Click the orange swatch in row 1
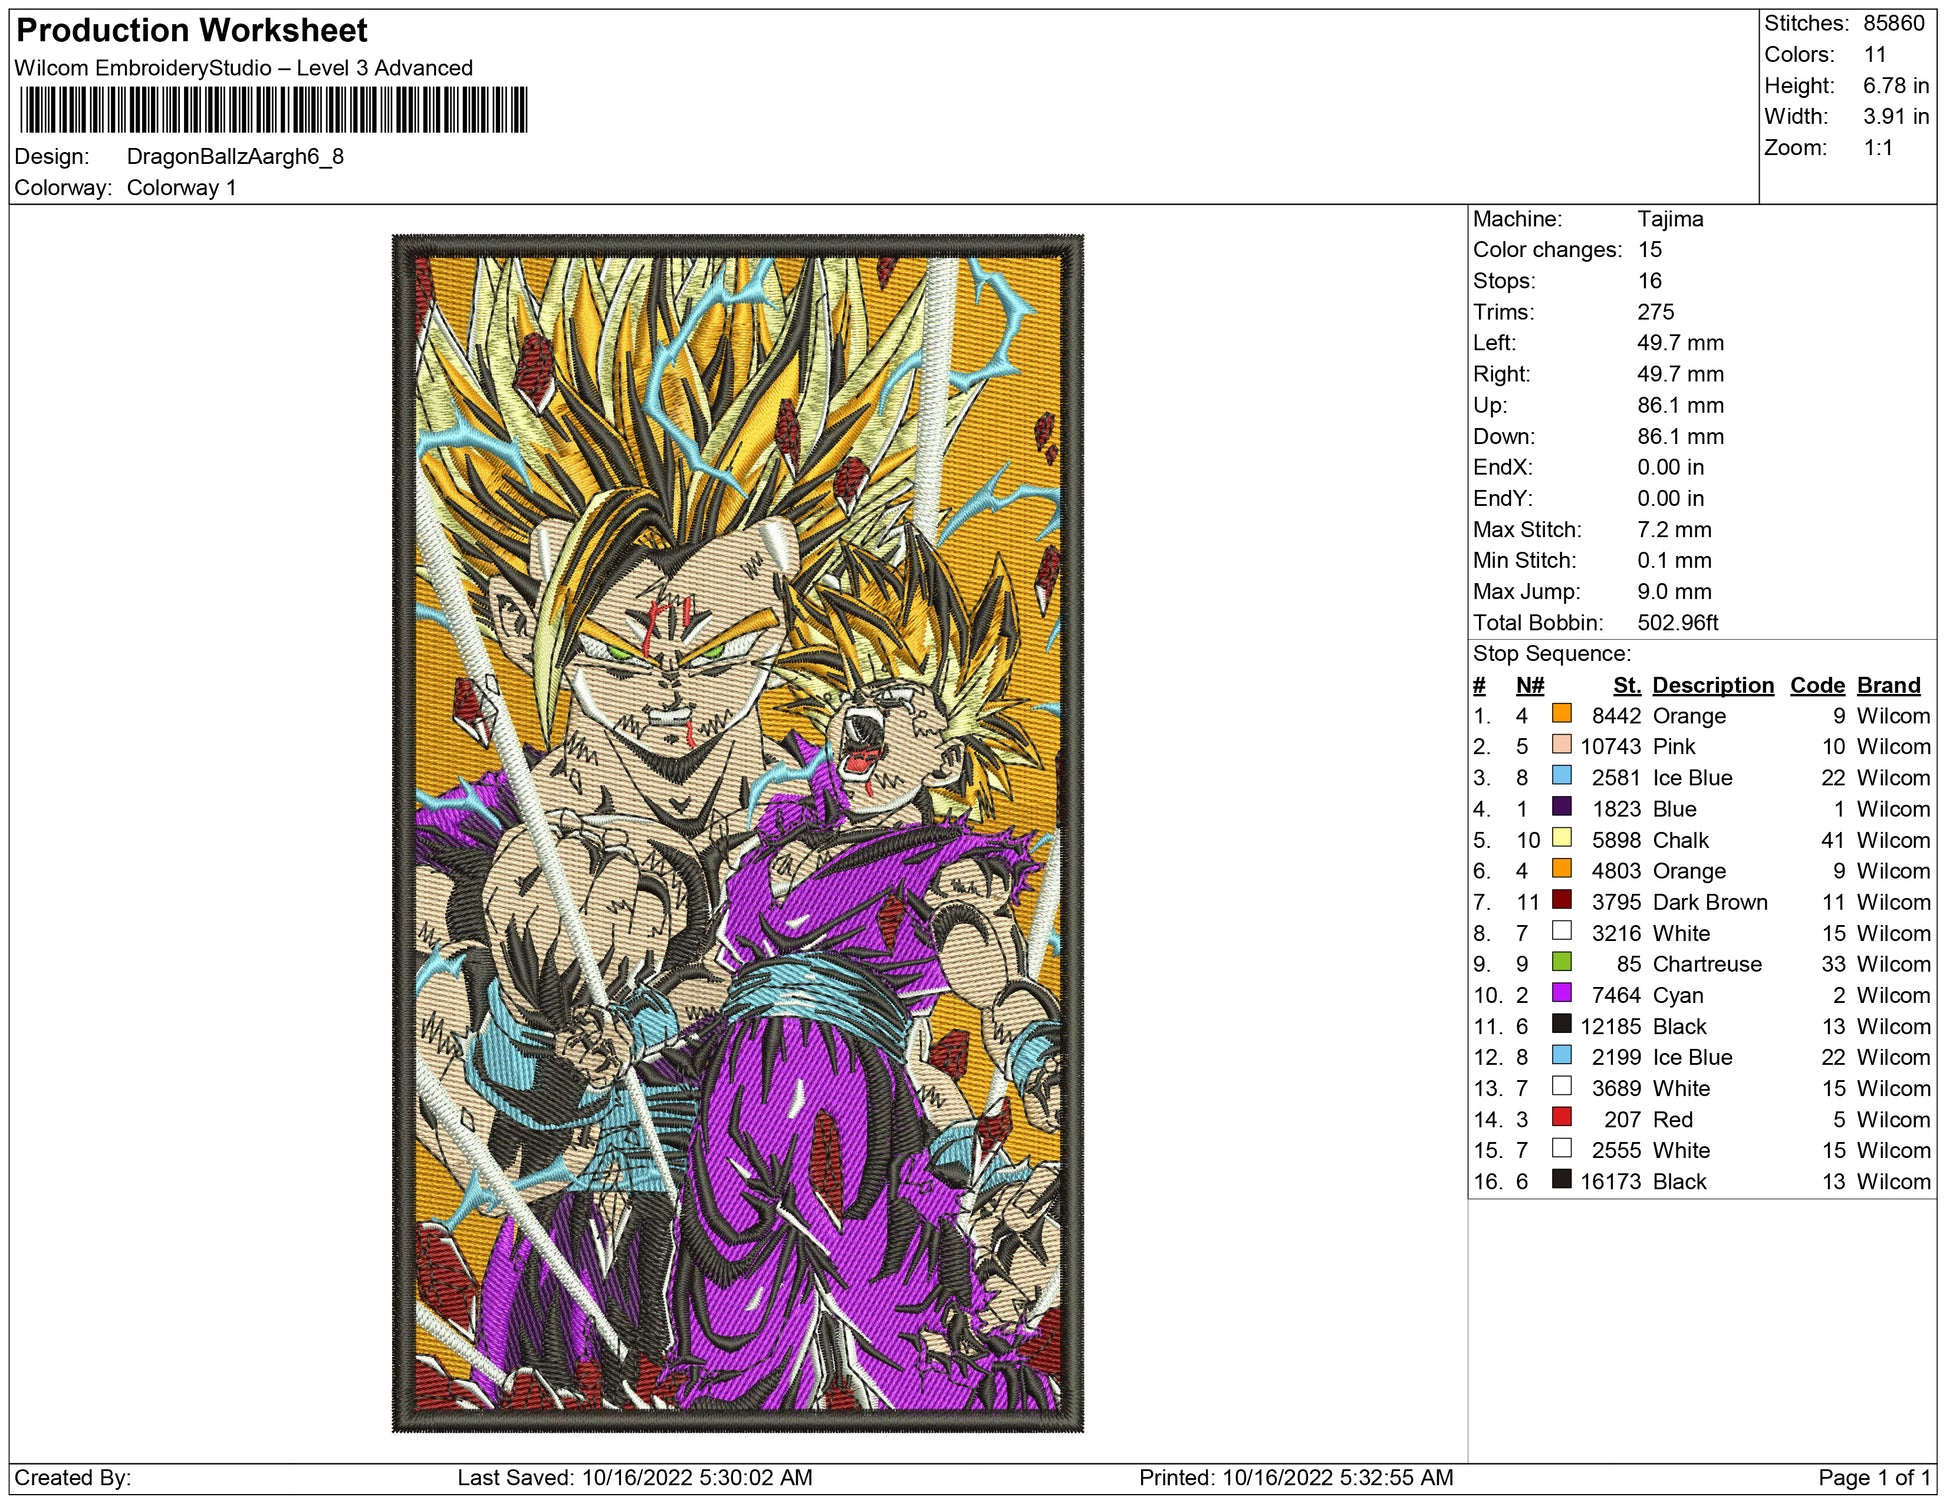The width and height of the screenshot is (1946, 1497). coord(1561,714)
